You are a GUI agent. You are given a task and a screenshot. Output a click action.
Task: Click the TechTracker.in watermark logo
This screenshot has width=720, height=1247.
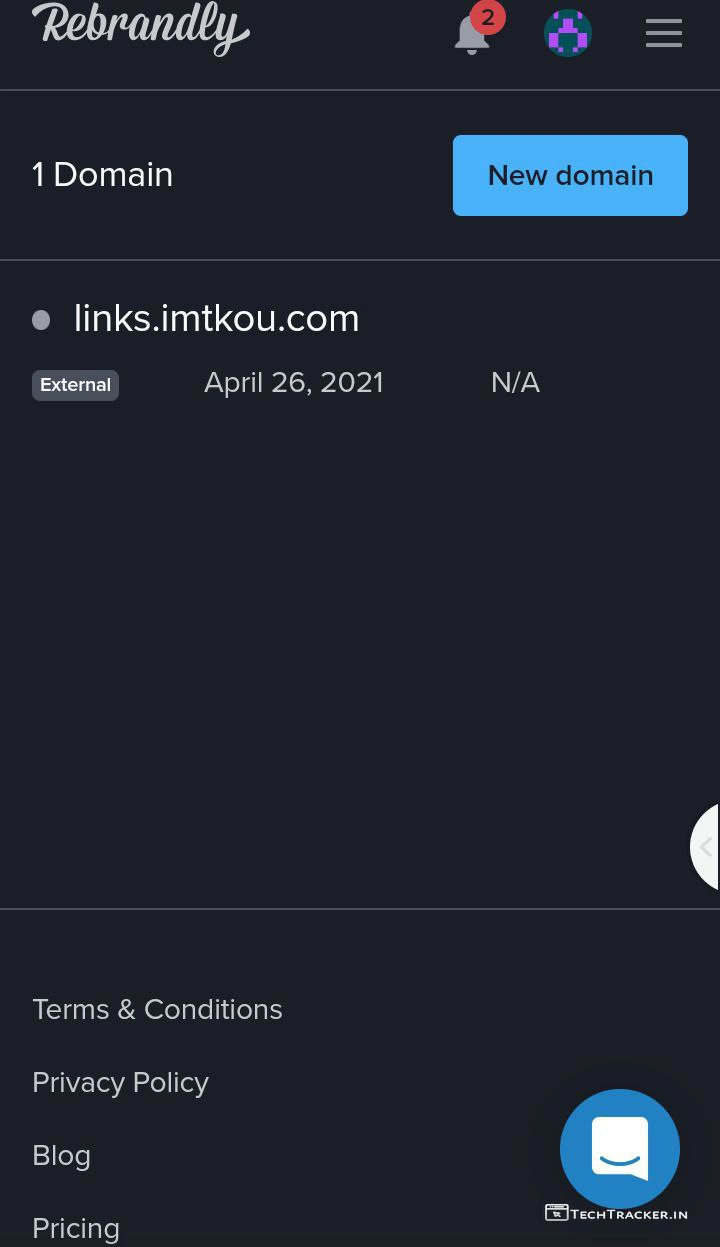(x=616, y=1213)
